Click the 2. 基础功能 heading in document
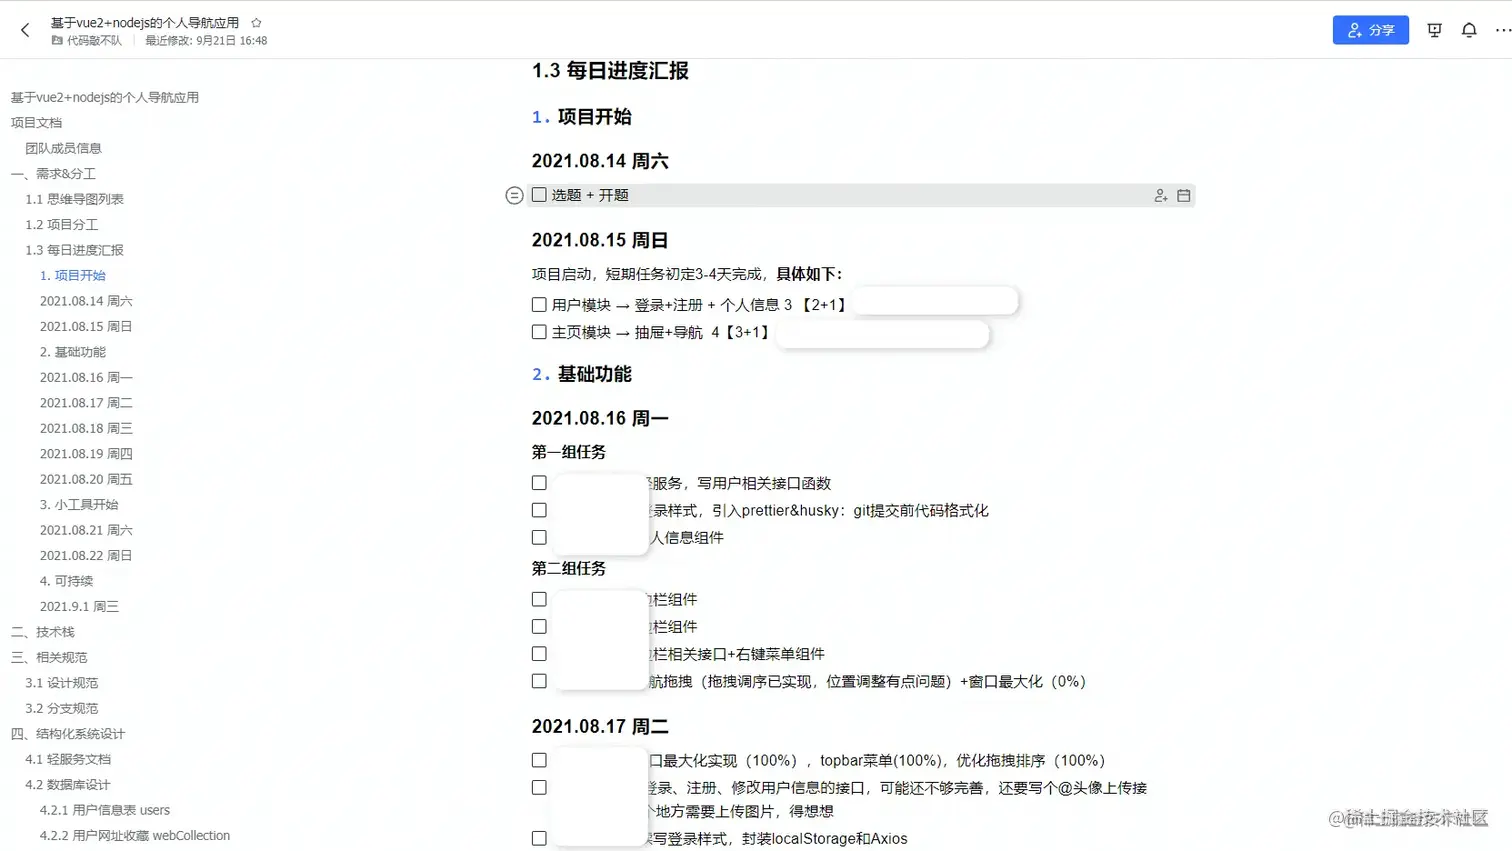 pos(582,374)
